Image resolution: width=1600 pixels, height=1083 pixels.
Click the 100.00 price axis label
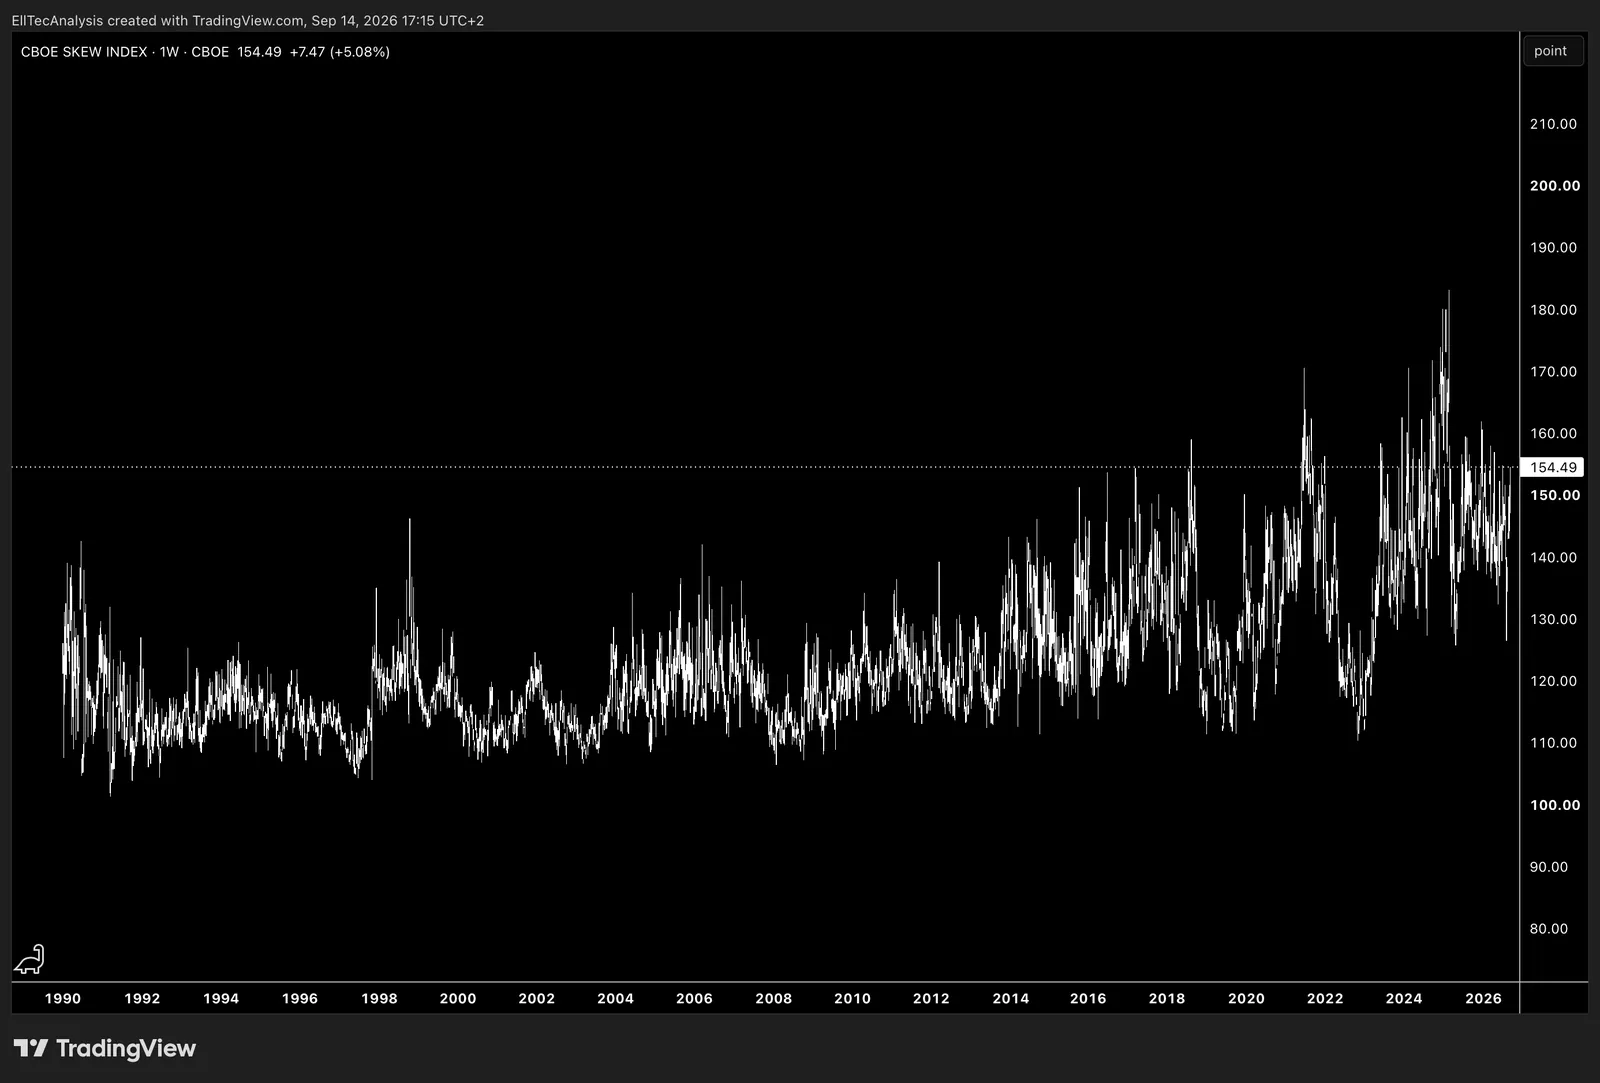point(1555,805)
